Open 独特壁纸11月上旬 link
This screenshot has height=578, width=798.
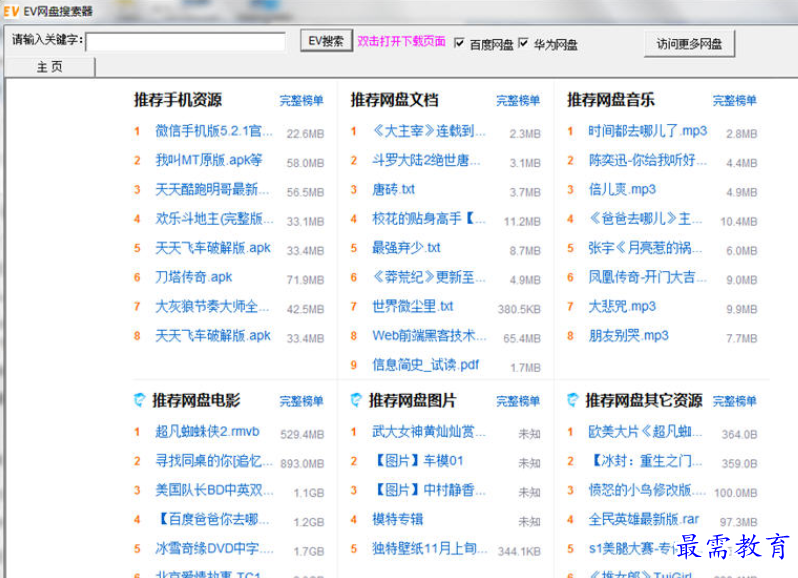[430, 548]
